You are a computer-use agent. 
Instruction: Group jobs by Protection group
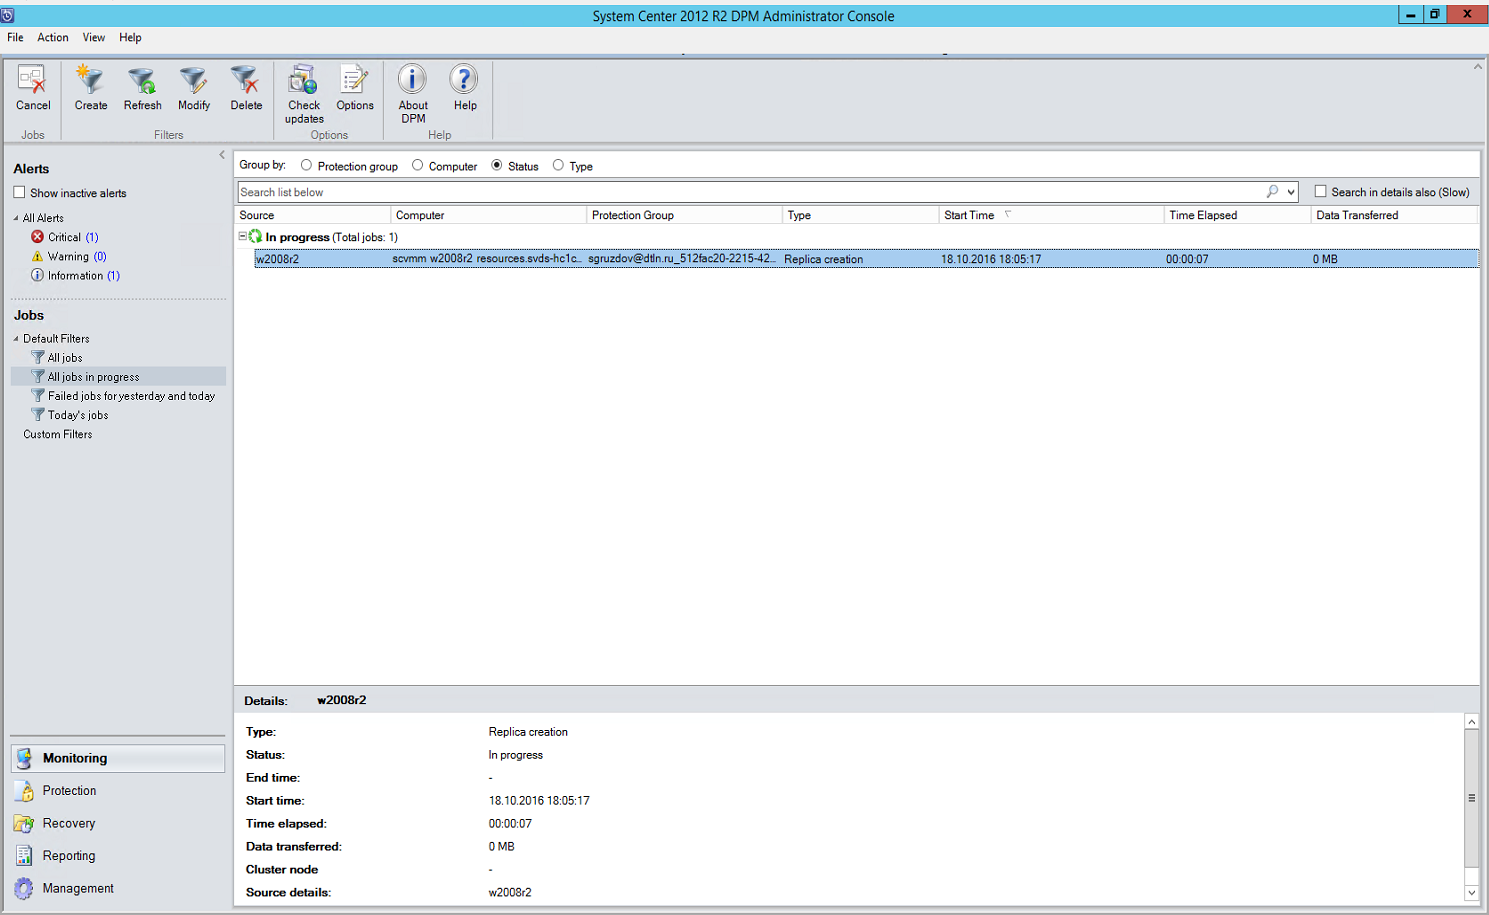point(306,165)
